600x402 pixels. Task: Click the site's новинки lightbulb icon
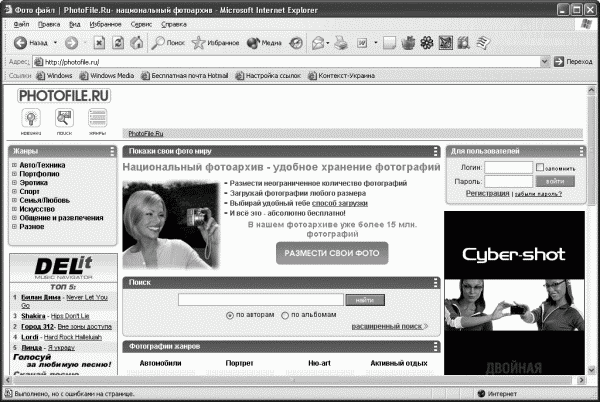[x=31, y=118]
